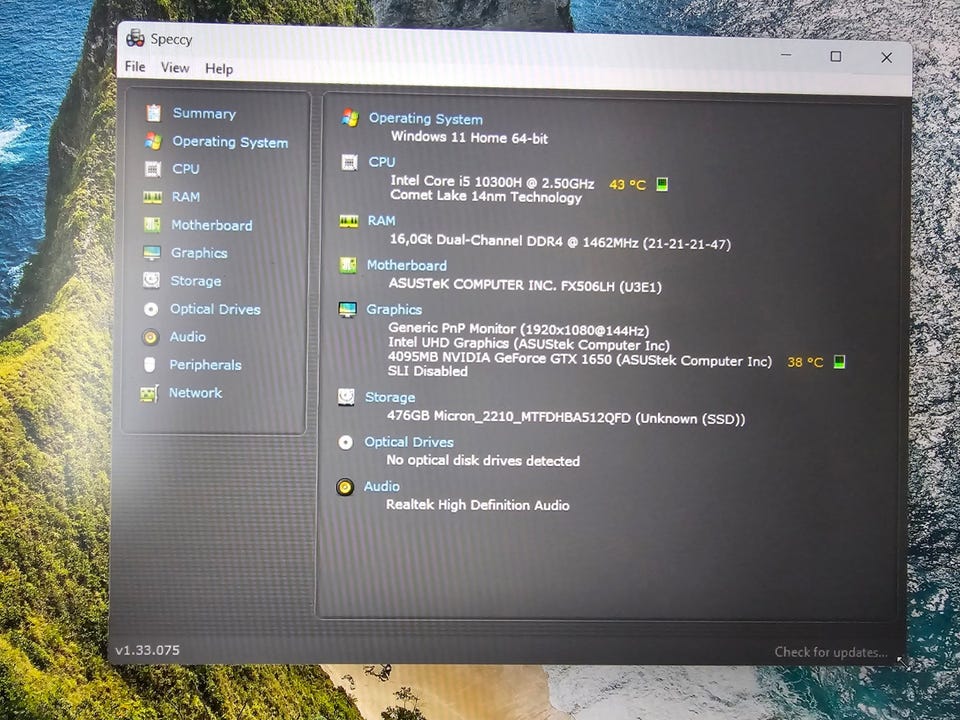Click Optical Drives heading in summary panel
960x720 pixels.
click(409, 442)
